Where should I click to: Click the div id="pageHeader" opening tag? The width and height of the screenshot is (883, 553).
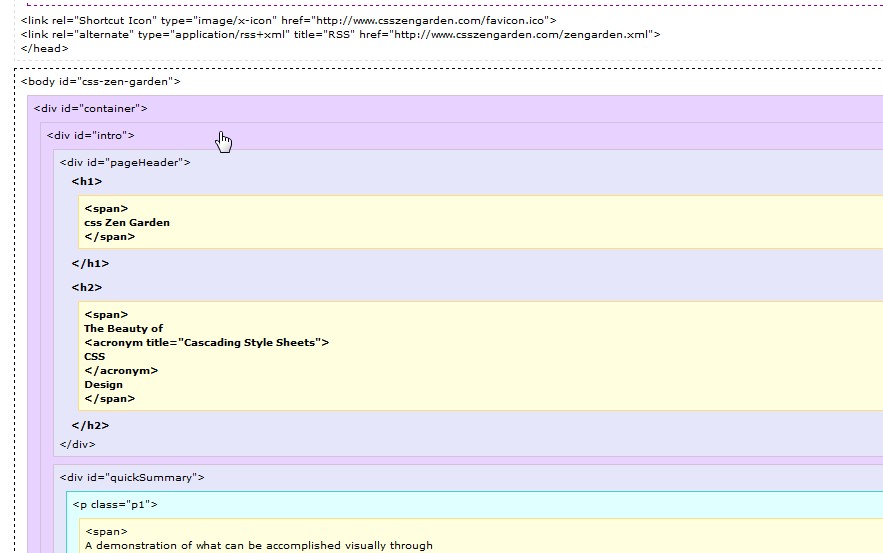pos(125,163)
